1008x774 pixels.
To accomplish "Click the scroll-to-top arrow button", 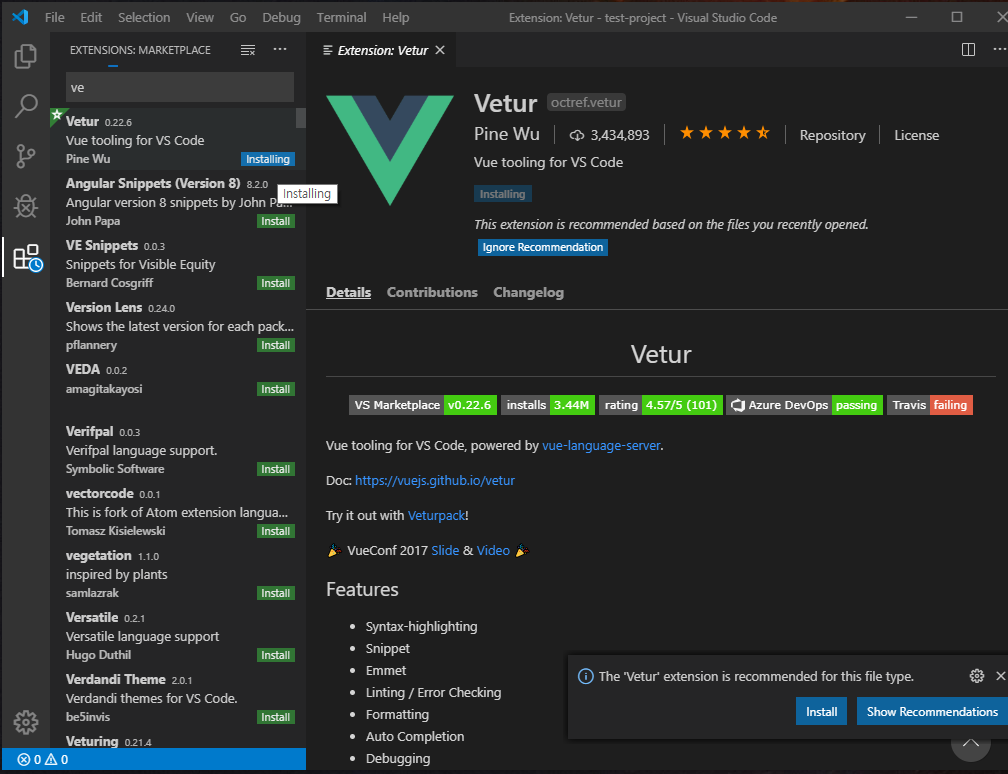I will (971, 744).
